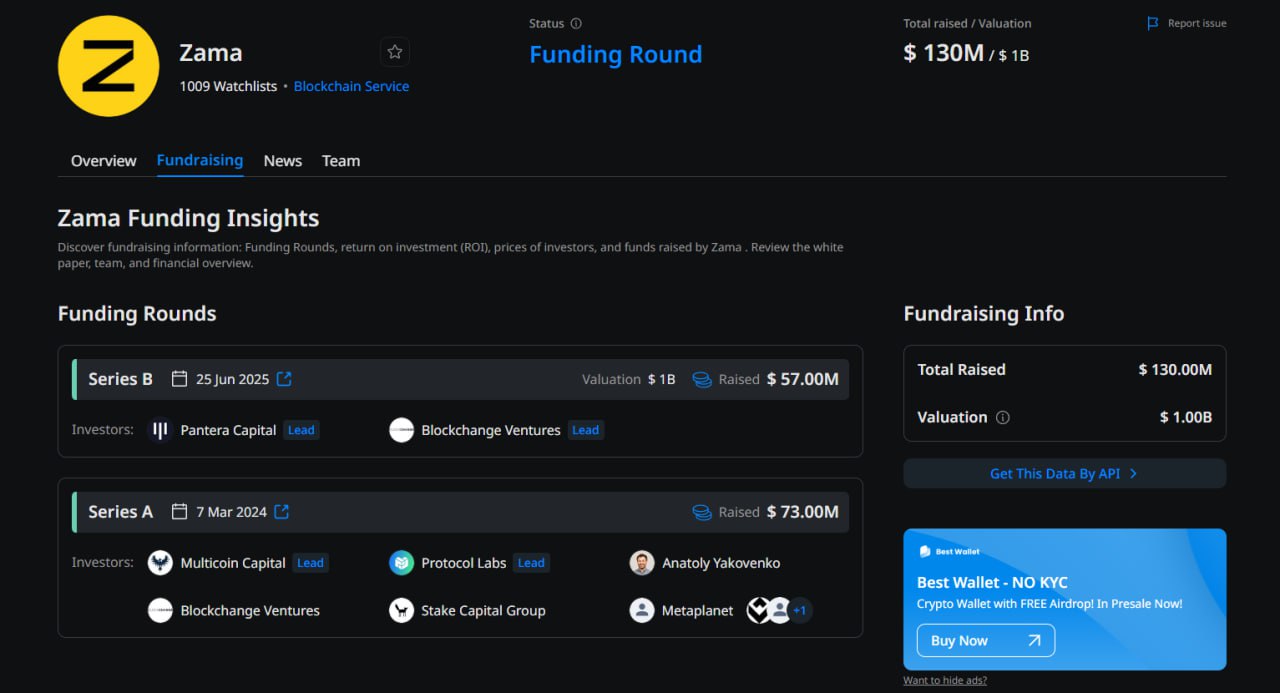The width and height of the screenshot is (1280, 693).
Task: Click the Protocol Labs logo icon
Action: point(401,562)
